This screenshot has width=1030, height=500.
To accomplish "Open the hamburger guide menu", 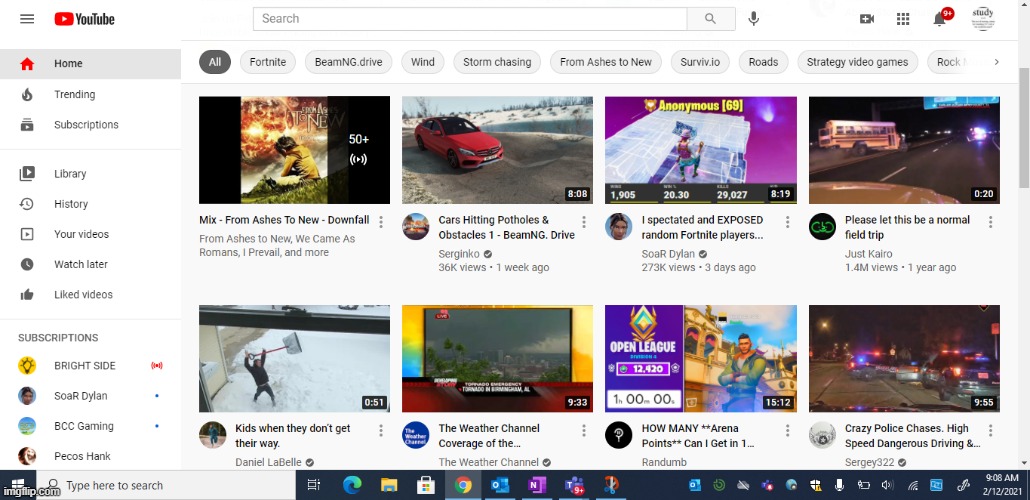I will (x=27, y=19).
